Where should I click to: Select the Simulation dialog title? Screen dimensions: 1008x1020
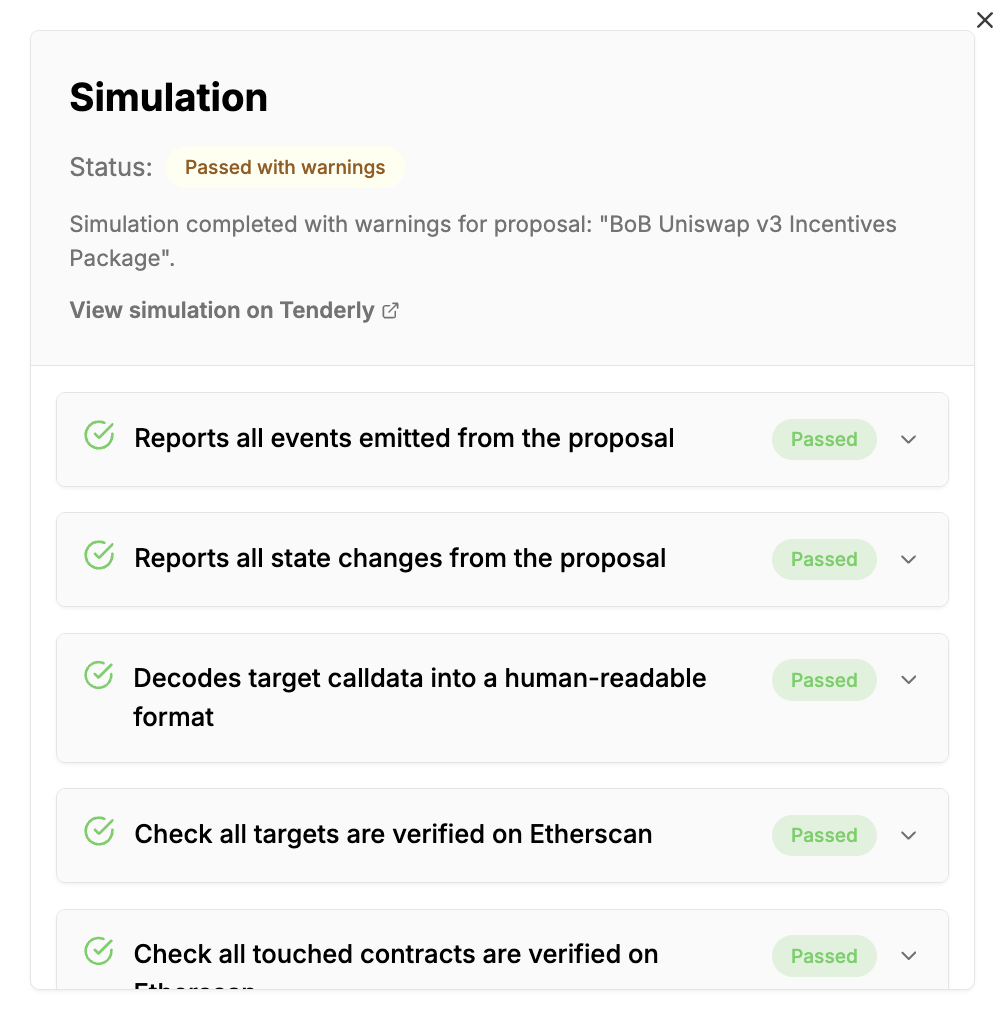coord(168,97)
